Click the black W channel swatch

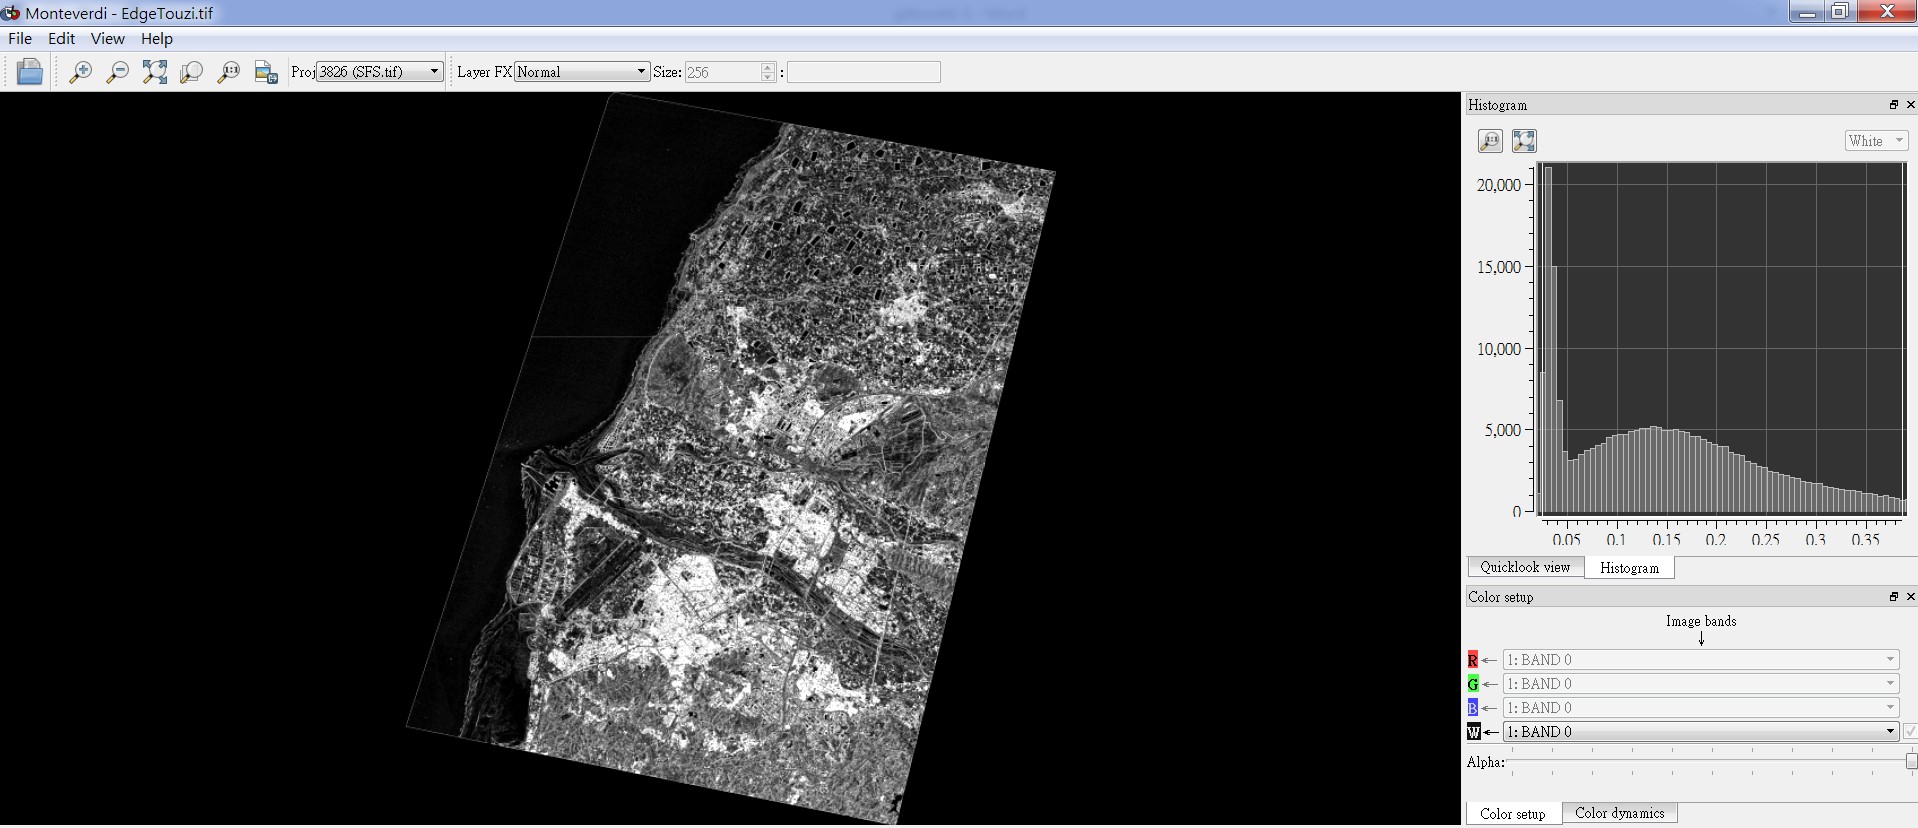point(1473,732)
